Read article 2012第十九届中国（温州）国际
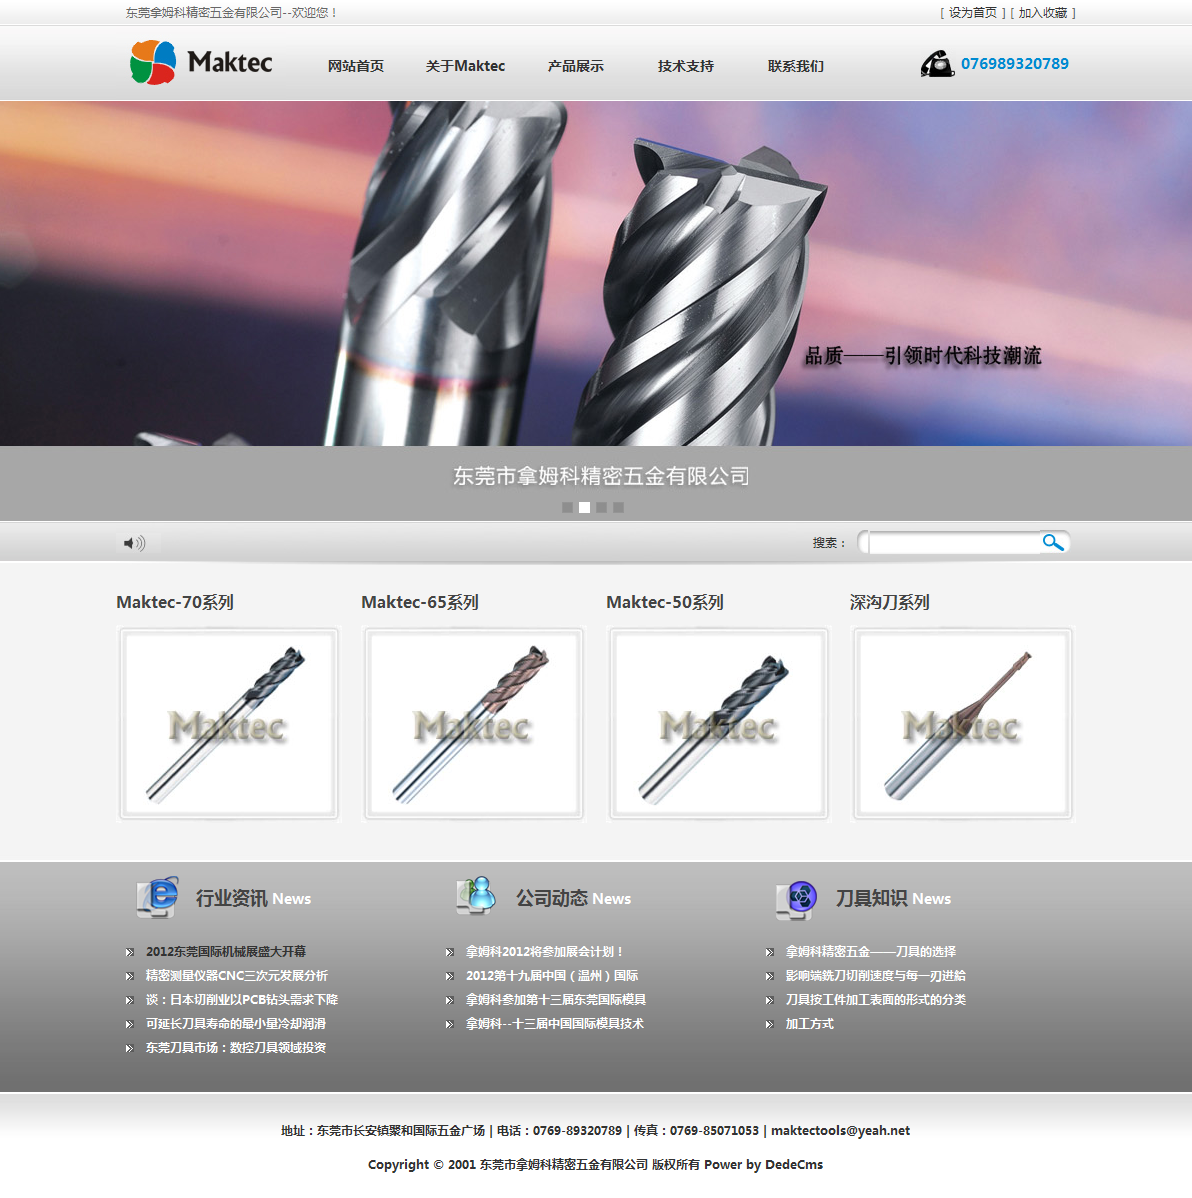 pyautogui.click(x=552, y=976)
